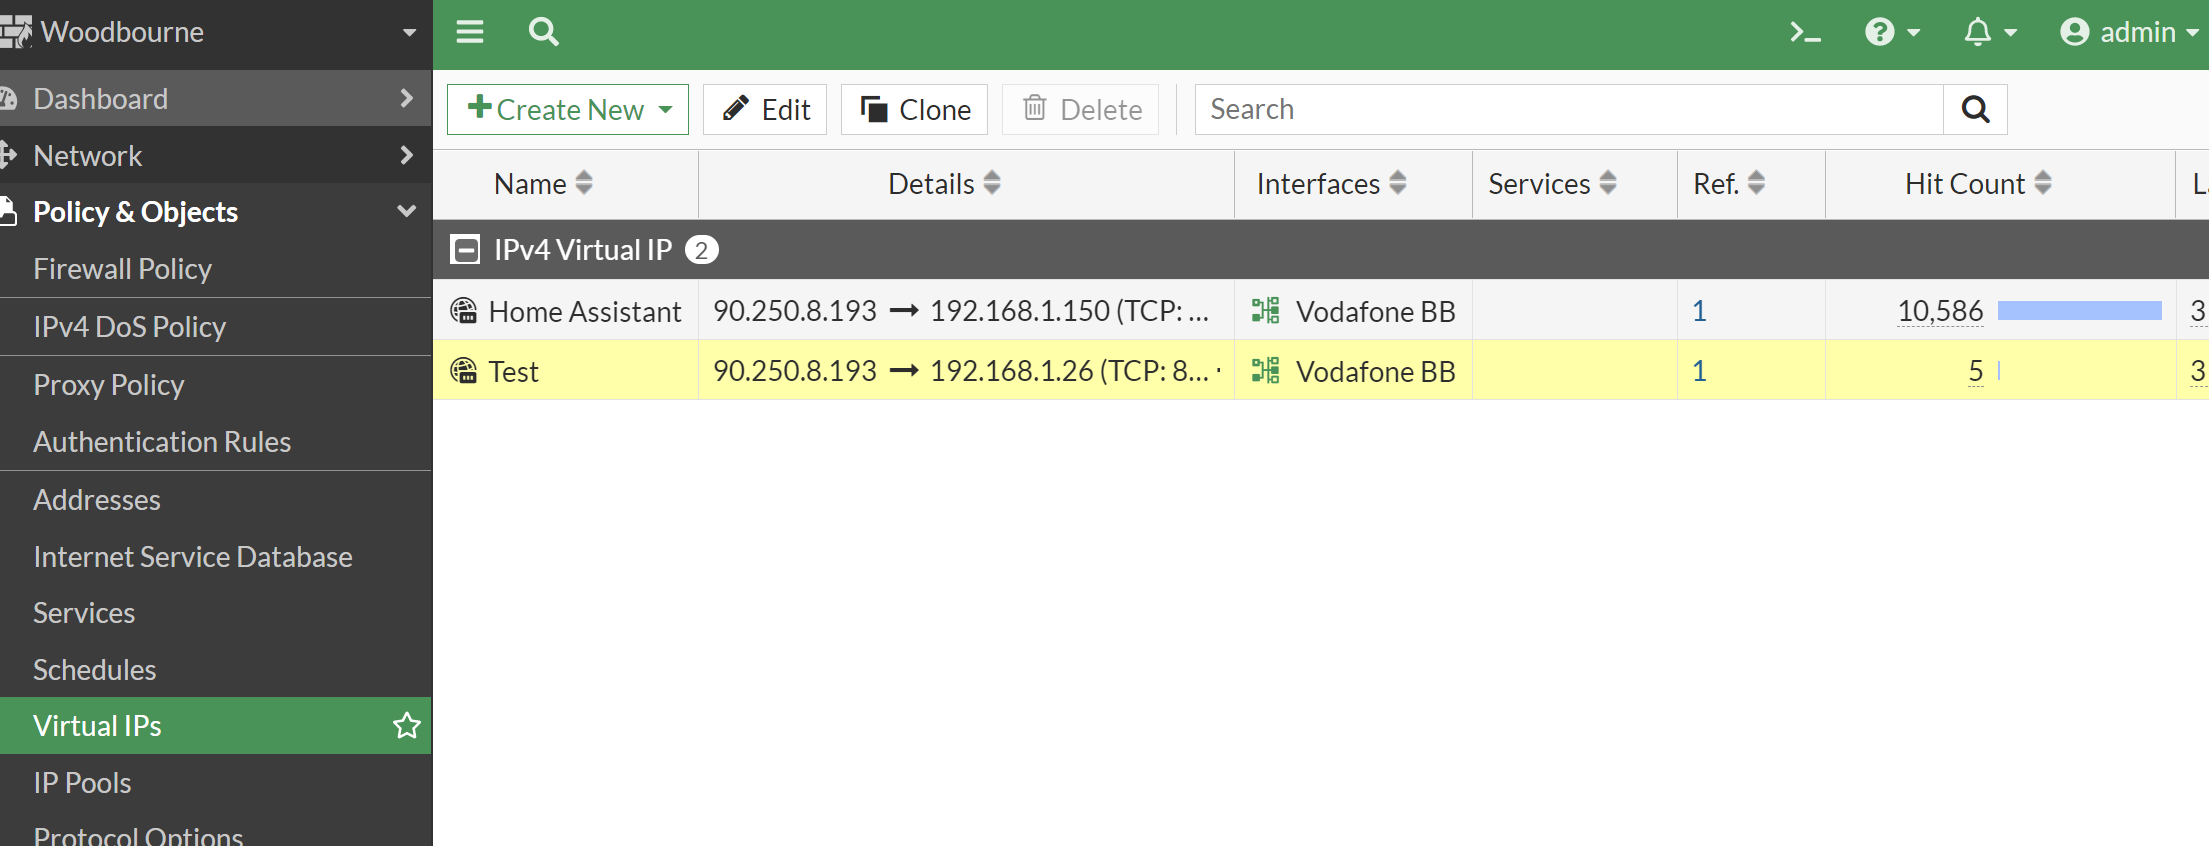2209x846 pixels.
Task: Open the Ref. link for Test entry
Action: (x=1699, y=370)
